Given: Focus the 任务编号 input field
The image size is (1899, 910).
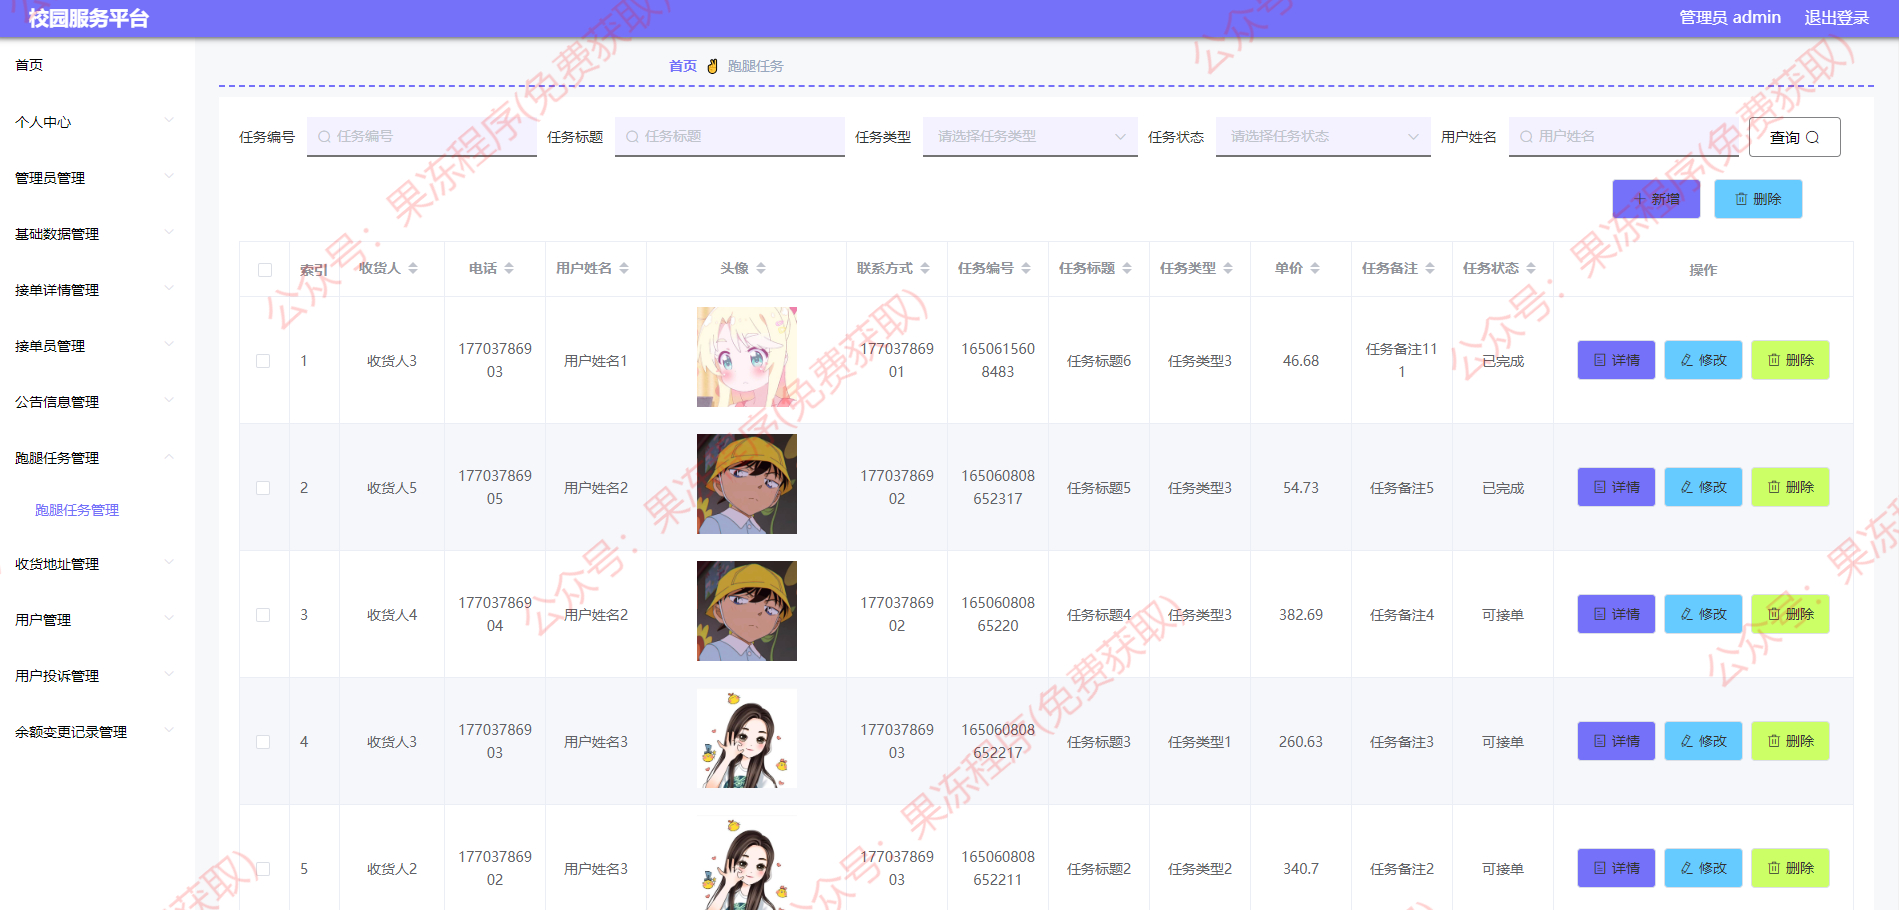Looking at the screenshot, I should pyautogui.click(x=422, y=137).
